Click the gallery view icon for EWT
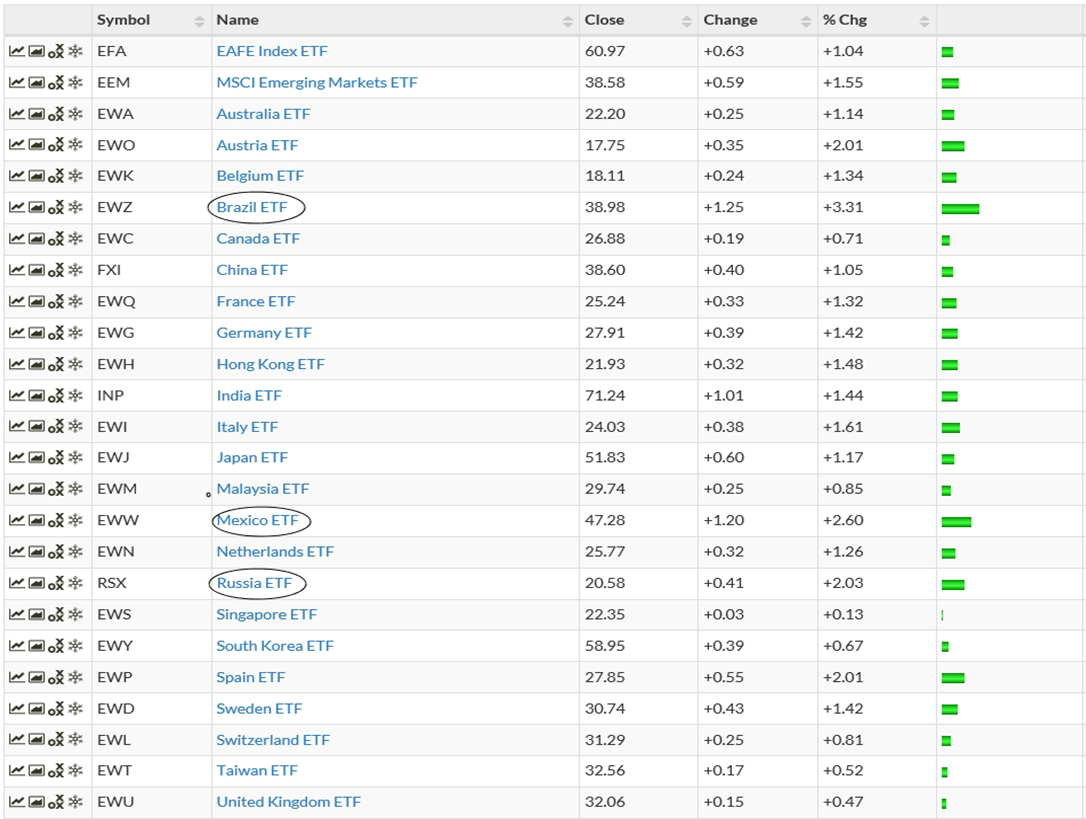 (36, 771)
